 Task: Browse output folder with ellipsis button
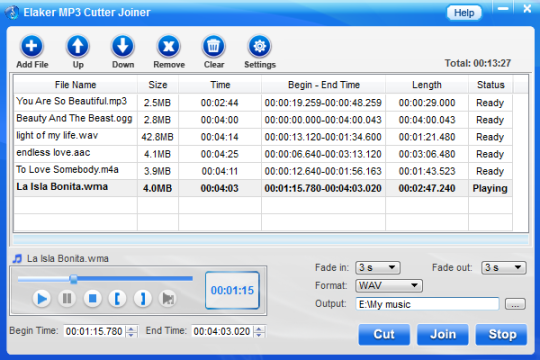tap(515, 305)
